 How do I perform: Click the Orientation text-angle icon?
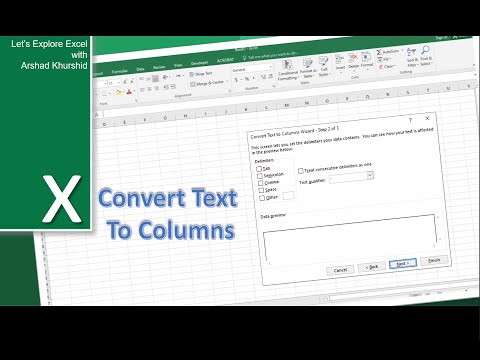(x=165, y=77)
